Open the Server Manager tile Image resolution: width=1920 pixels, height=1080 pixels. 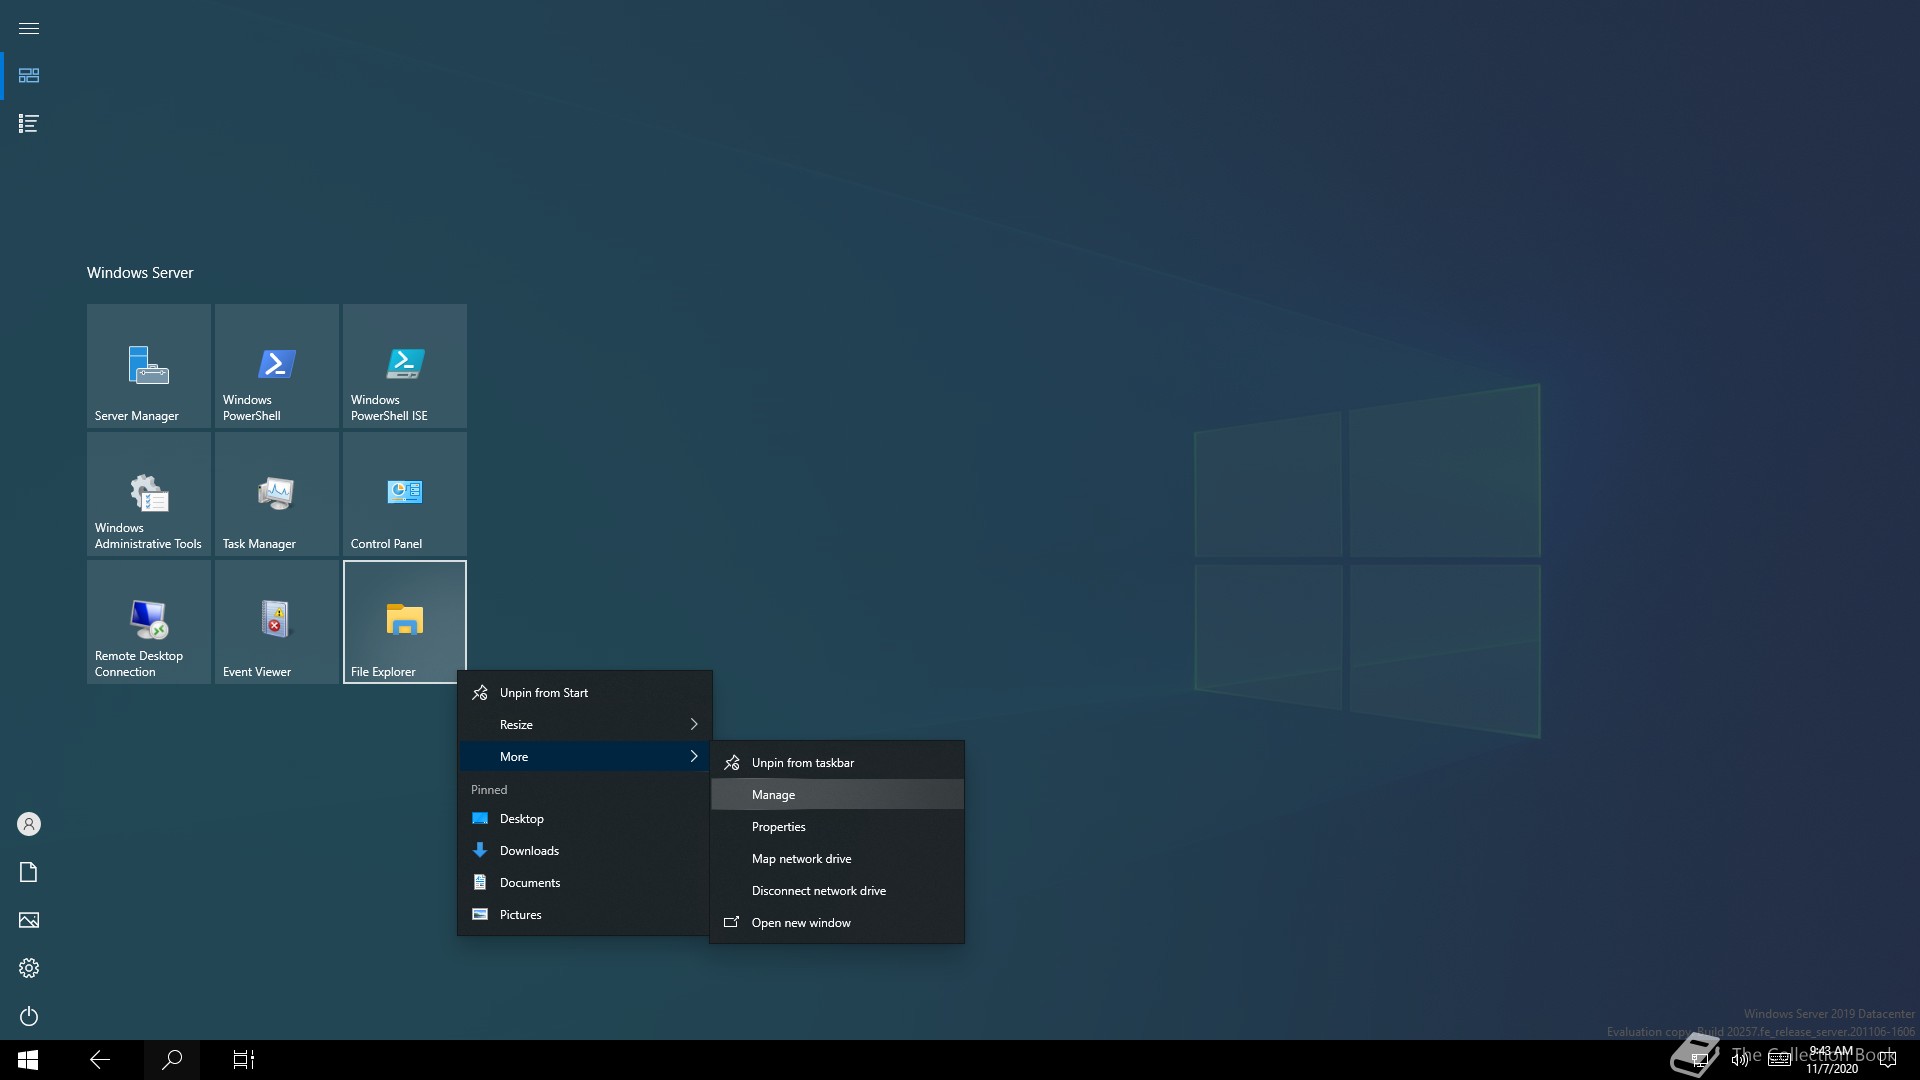pyautogui.click(x=149, y=366)
